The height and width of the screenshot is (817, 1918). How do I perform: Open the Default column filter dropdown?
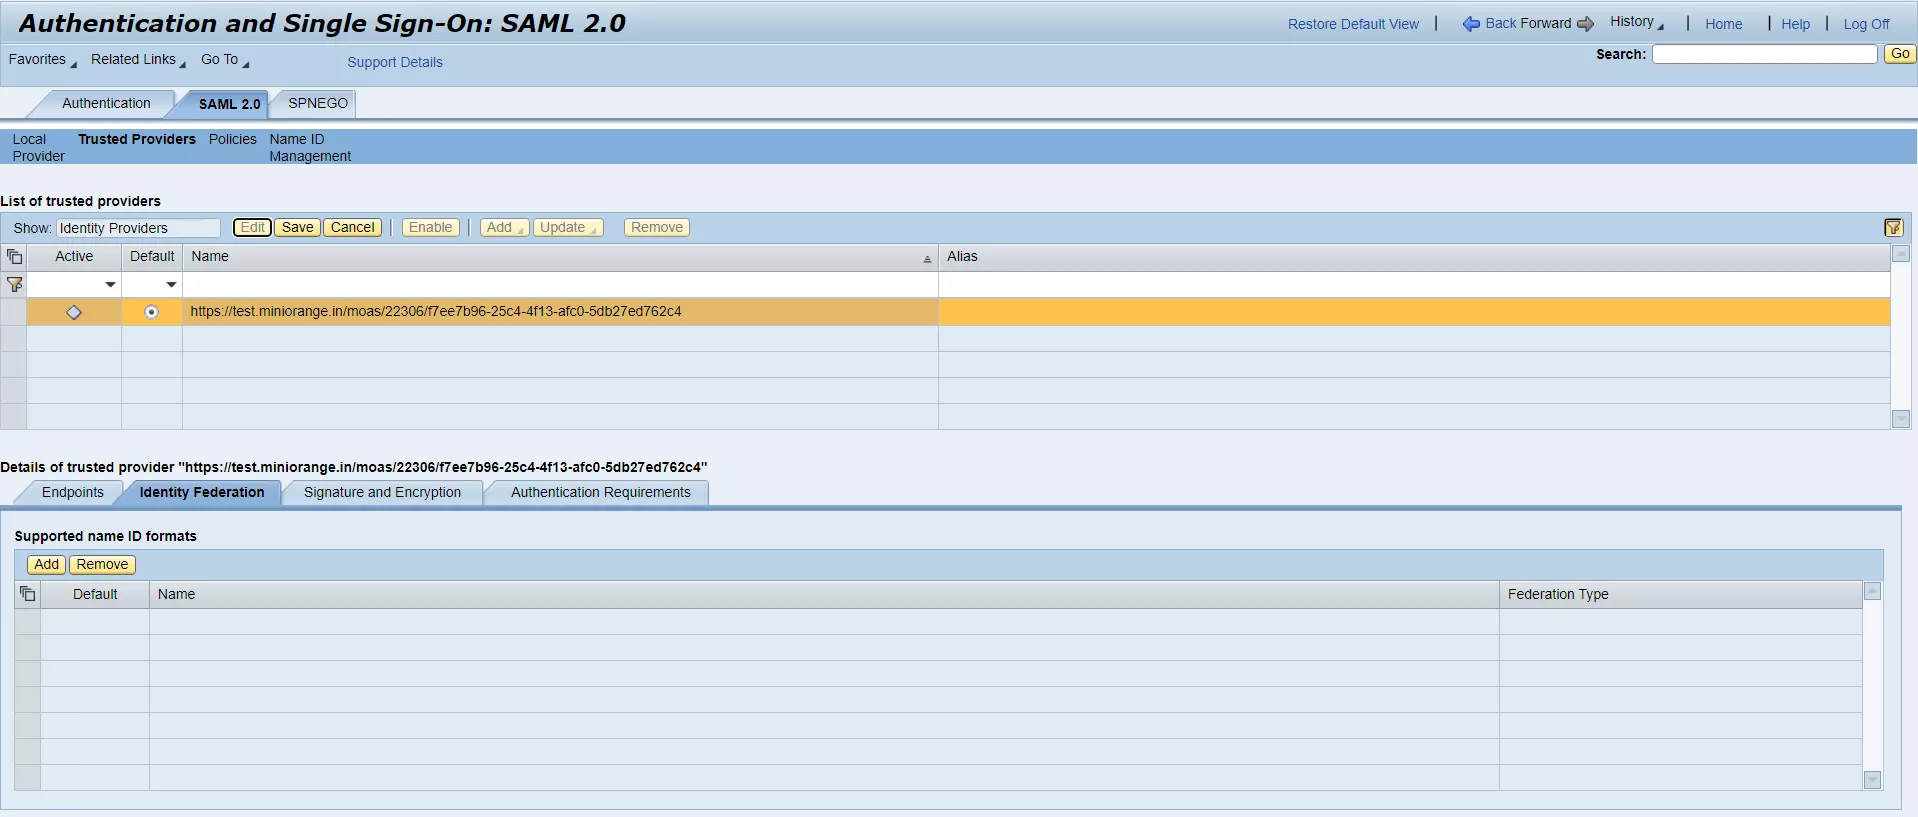(x=171, y=285)
